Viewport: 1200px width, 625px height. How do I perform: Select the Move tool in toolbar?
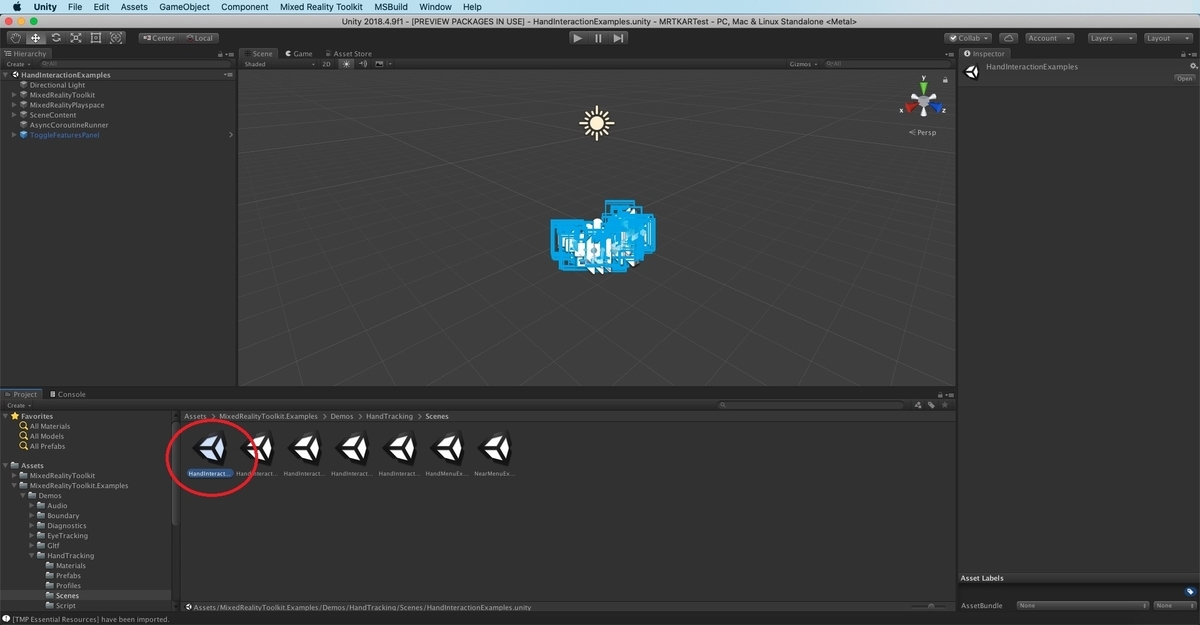pos(35,38)
